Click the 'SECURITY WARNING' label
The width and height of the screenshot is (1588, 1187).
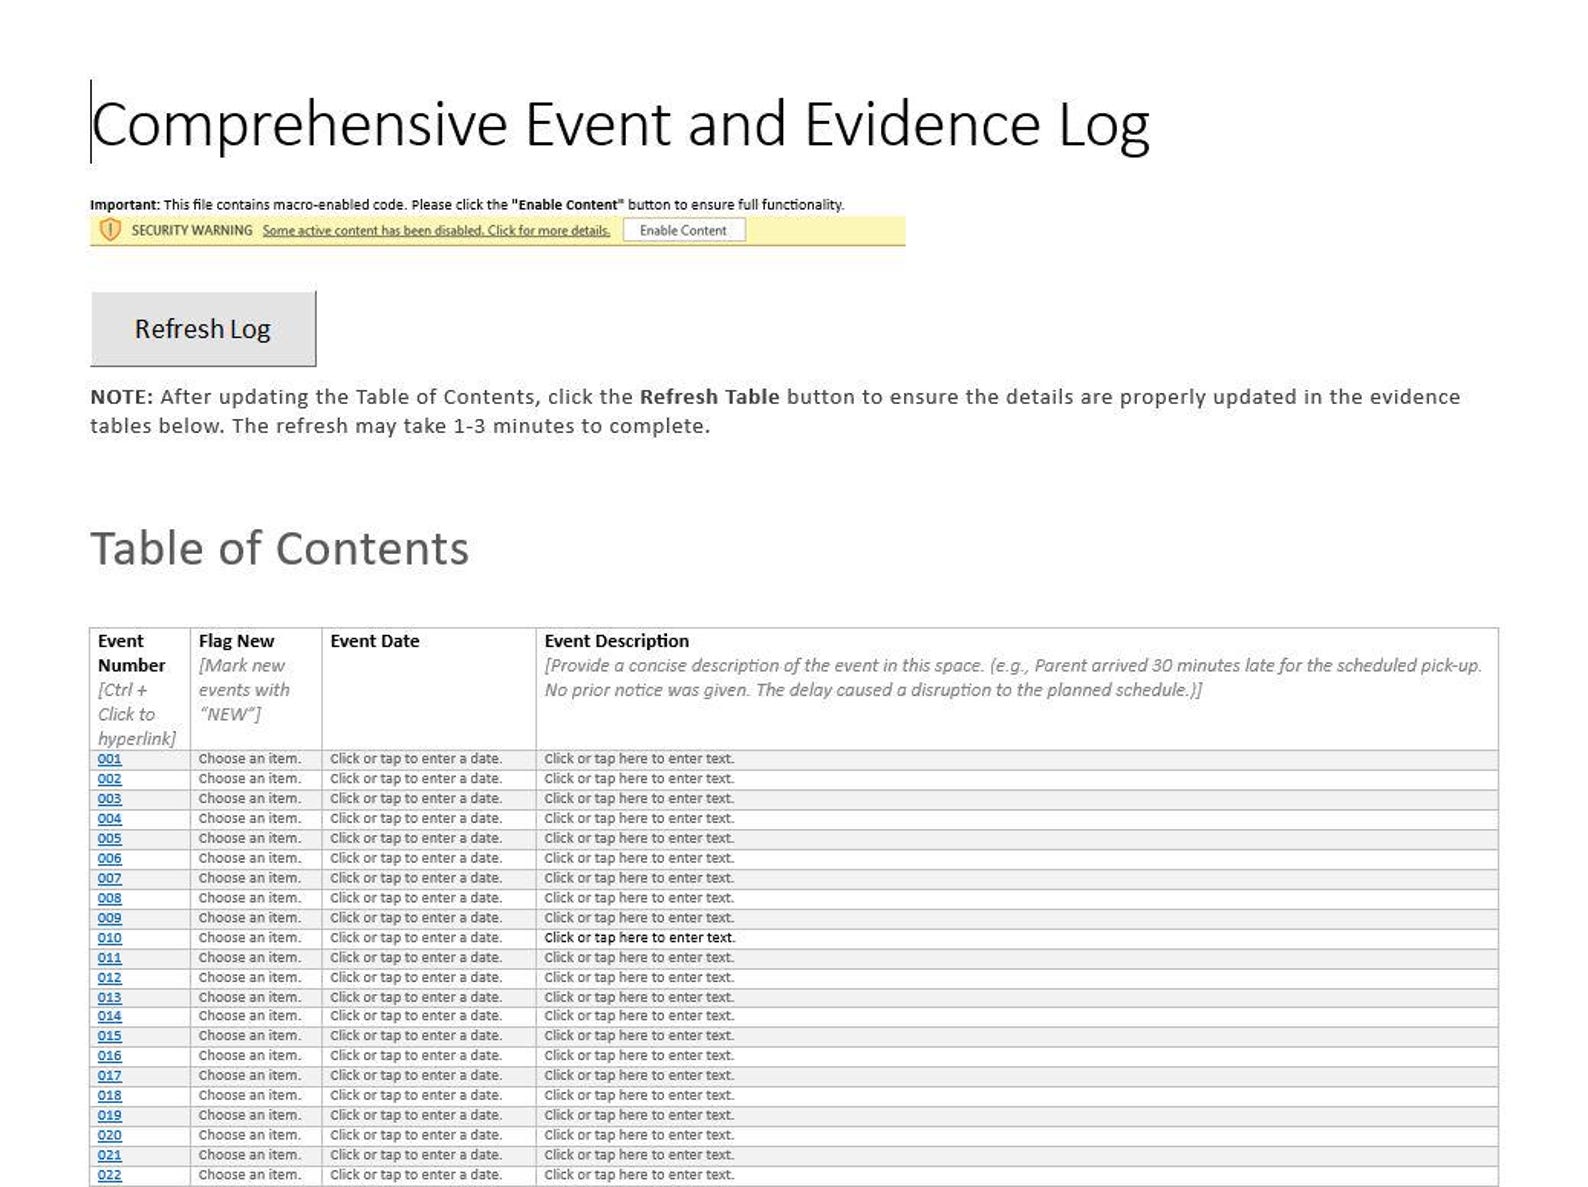tap(192, 230)
